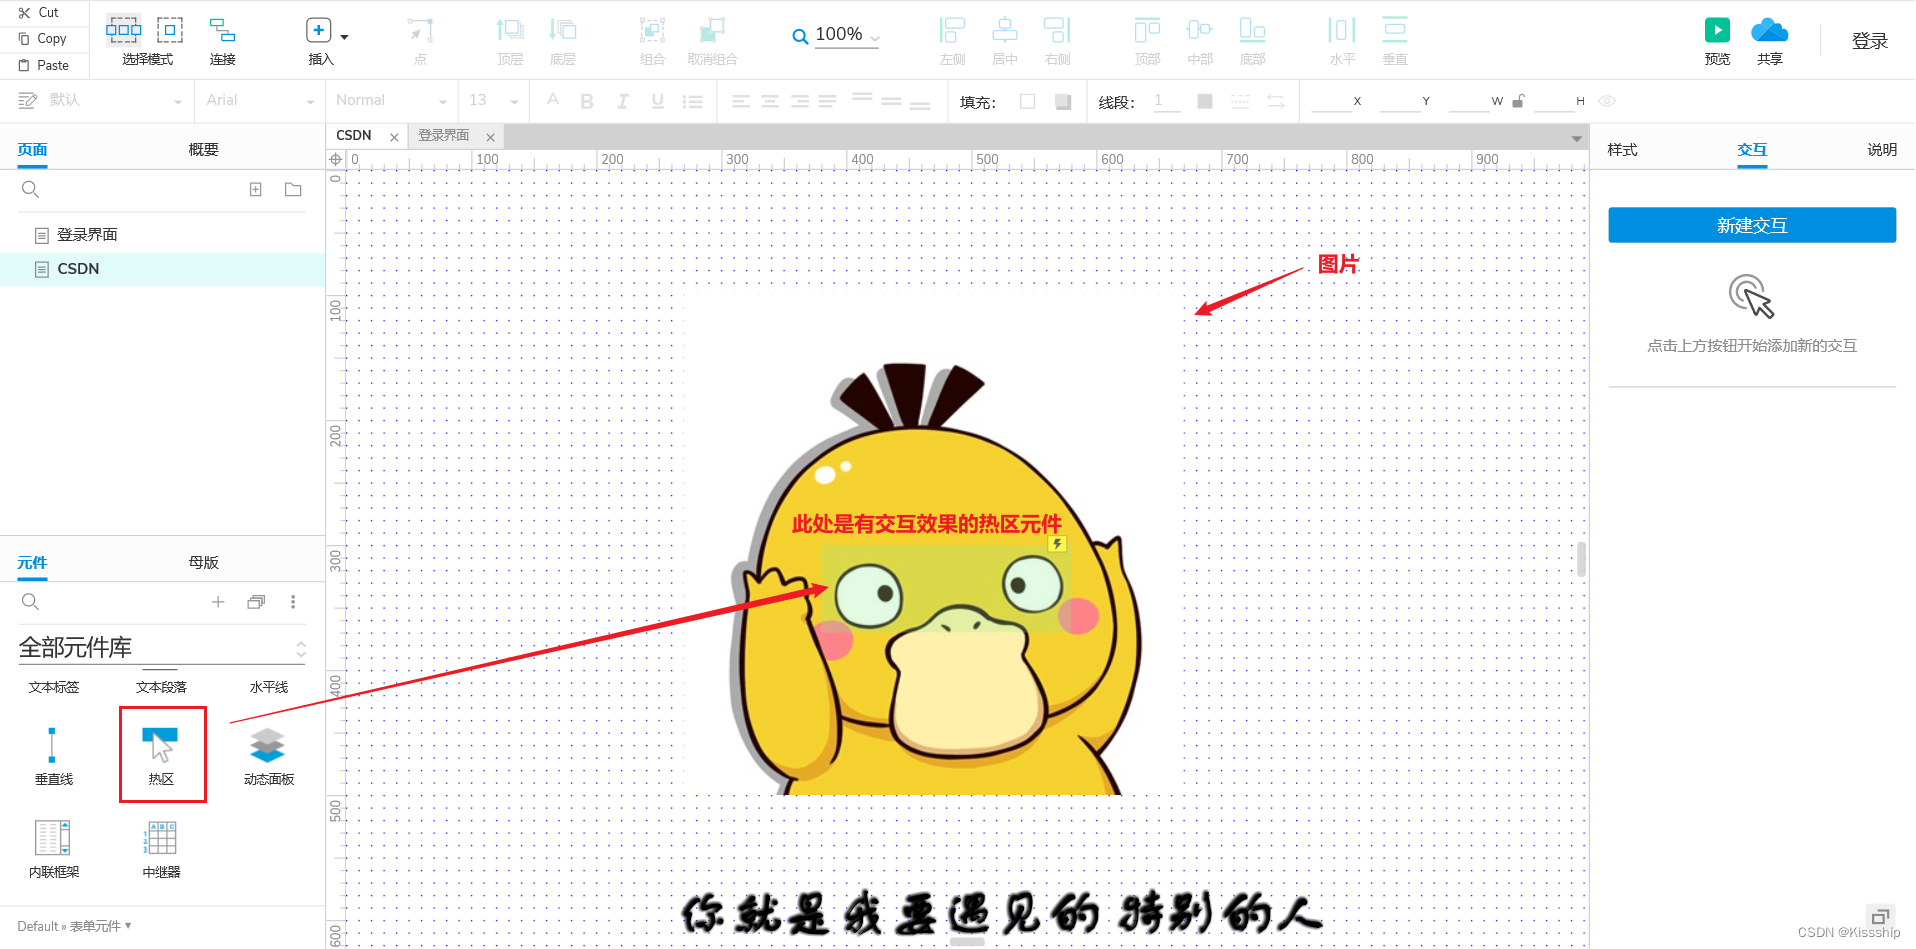This screenshot has width=1916, height=949.
Task: Select the 动态面板 dynamic panel widget
Action: tap(268, 756)
